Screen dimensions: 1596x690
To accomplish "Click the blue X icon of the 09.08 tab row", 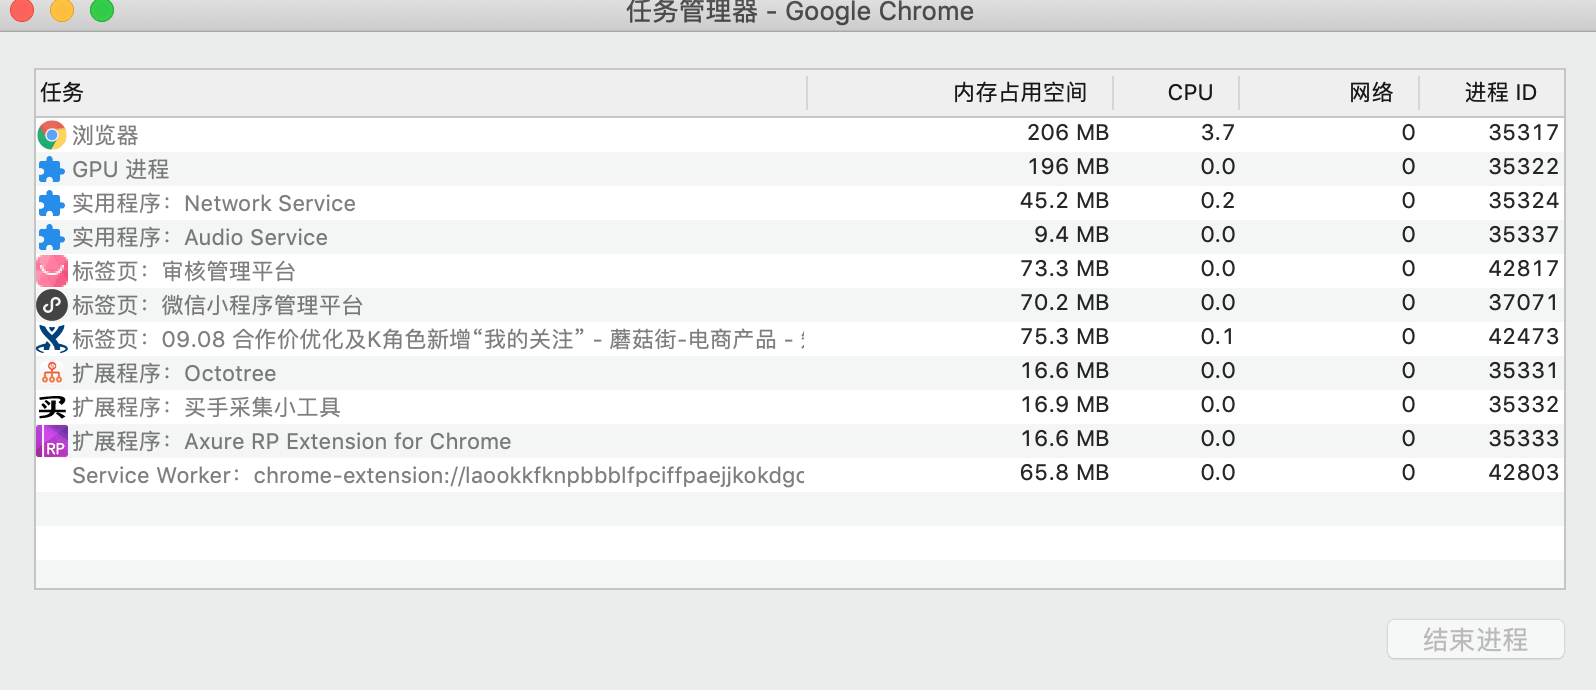I will coord(52,339).
